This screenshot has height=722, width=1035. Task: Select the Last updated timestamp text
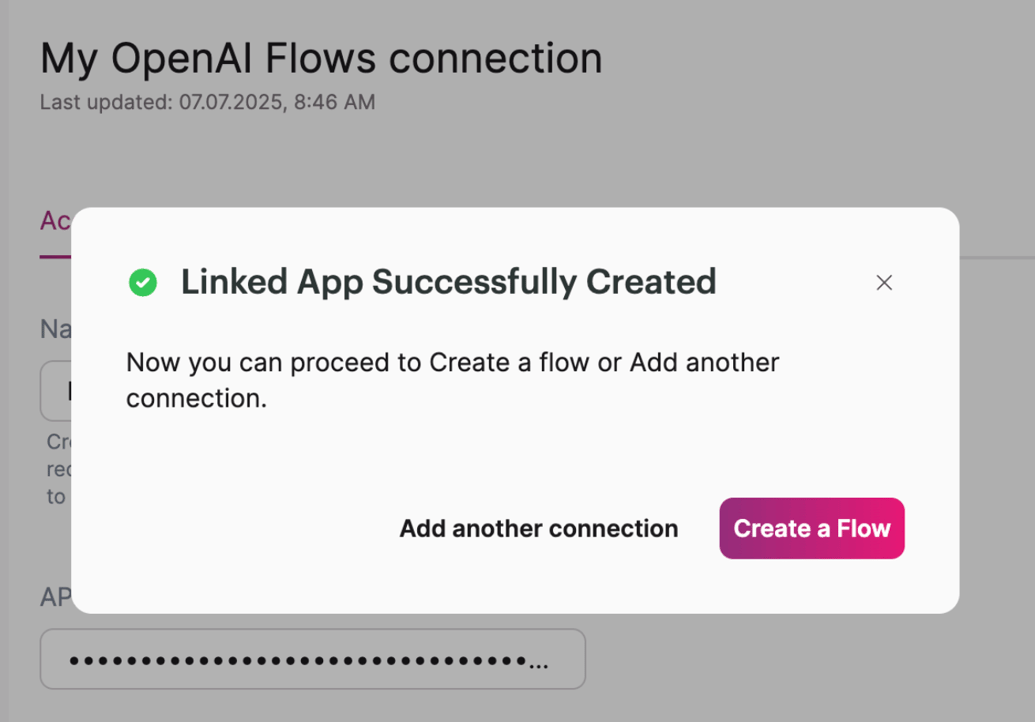[207, 102]
